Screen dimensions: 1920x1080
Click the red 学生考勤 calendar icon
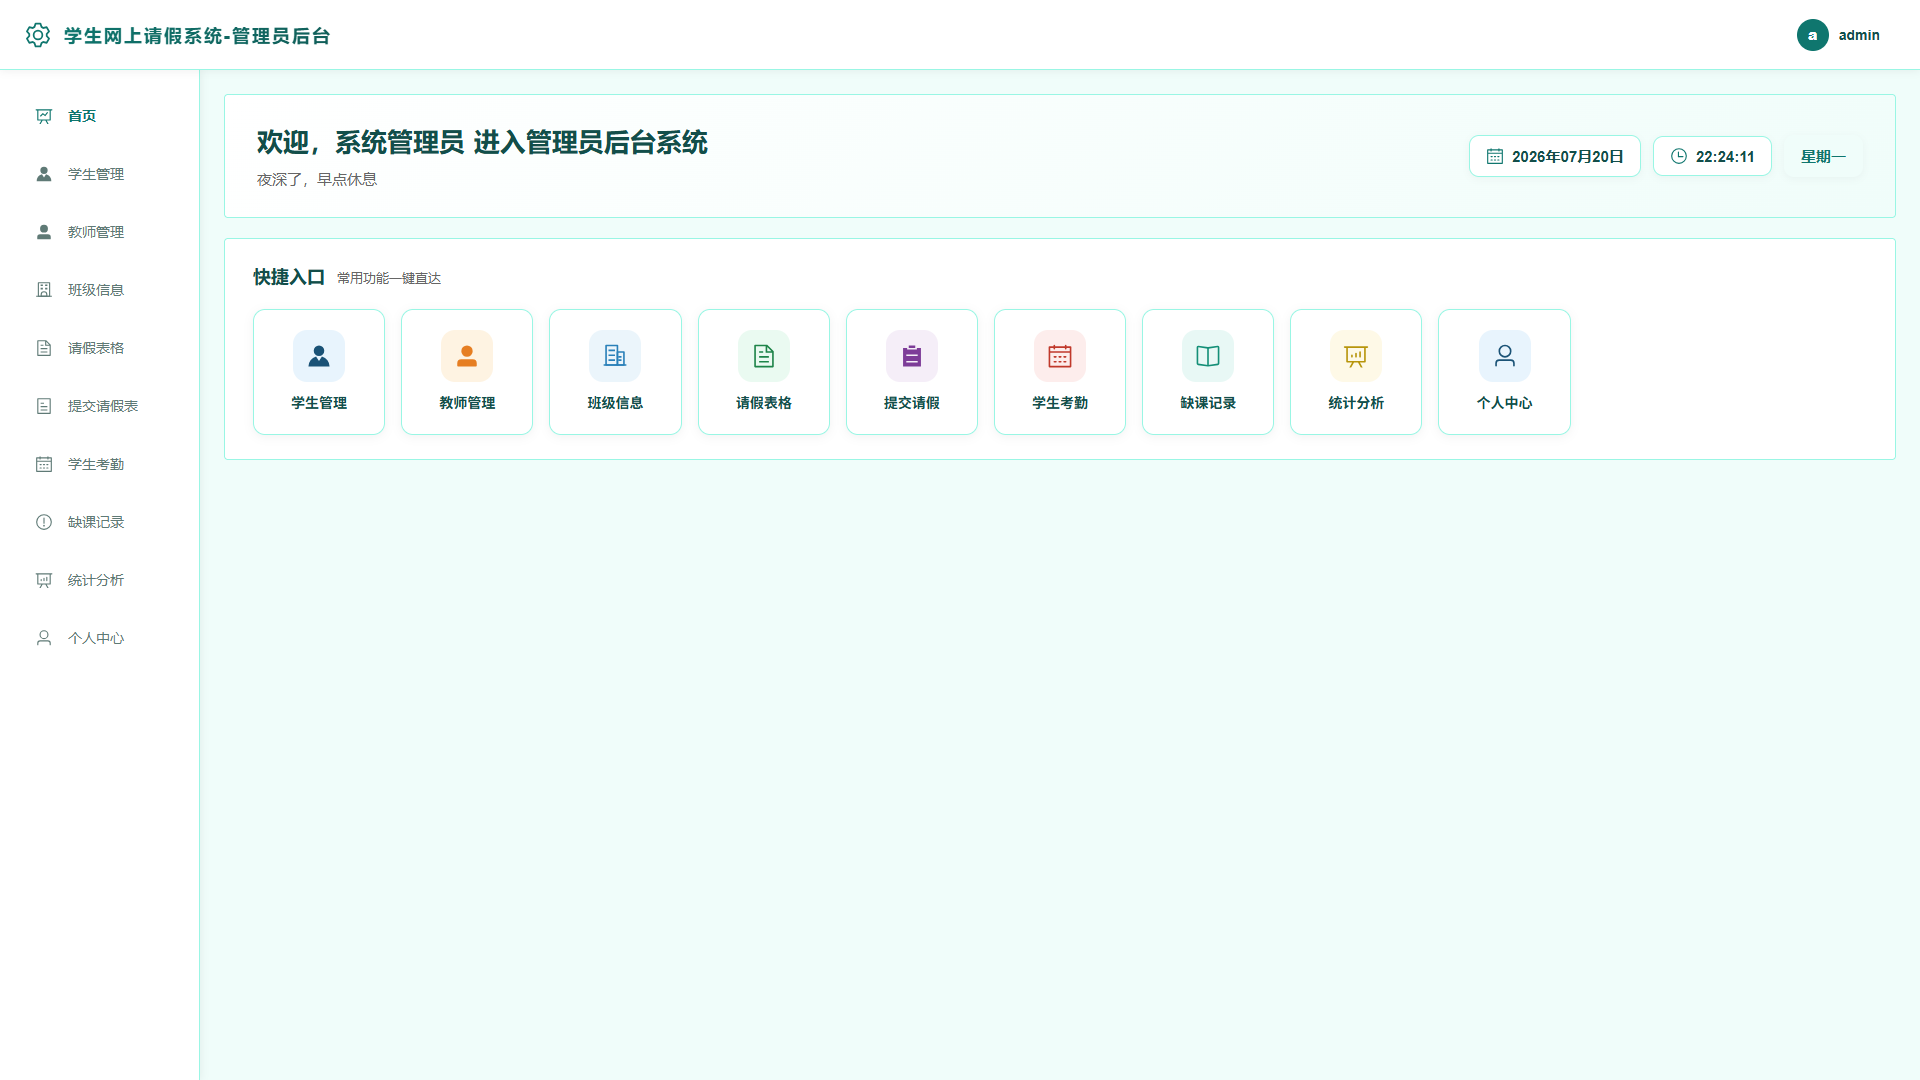coord(1060,356)
